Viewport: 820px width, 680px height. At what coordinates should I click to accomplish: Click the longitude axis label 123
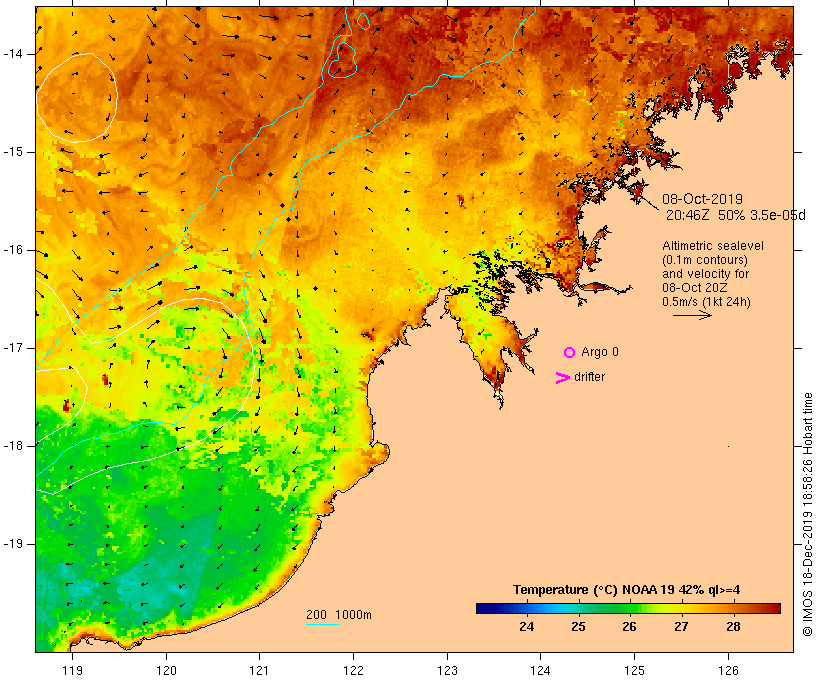[x=447, y=670]
